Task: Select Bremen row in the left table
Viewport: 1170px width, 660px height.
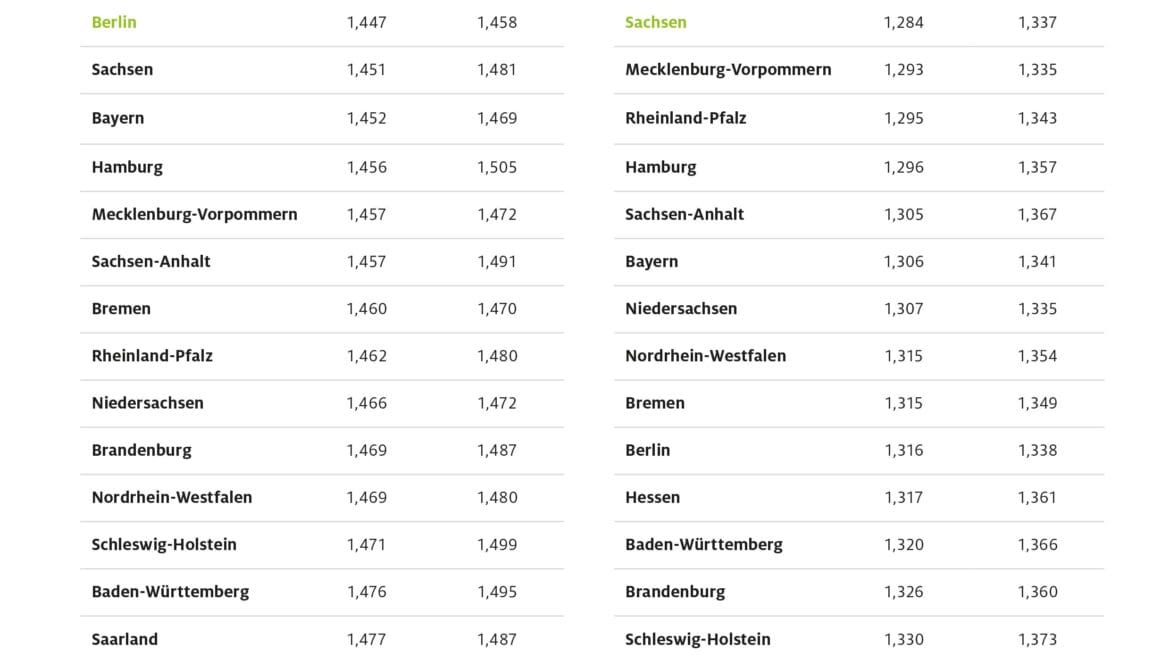Action: [x=322, y=309]
